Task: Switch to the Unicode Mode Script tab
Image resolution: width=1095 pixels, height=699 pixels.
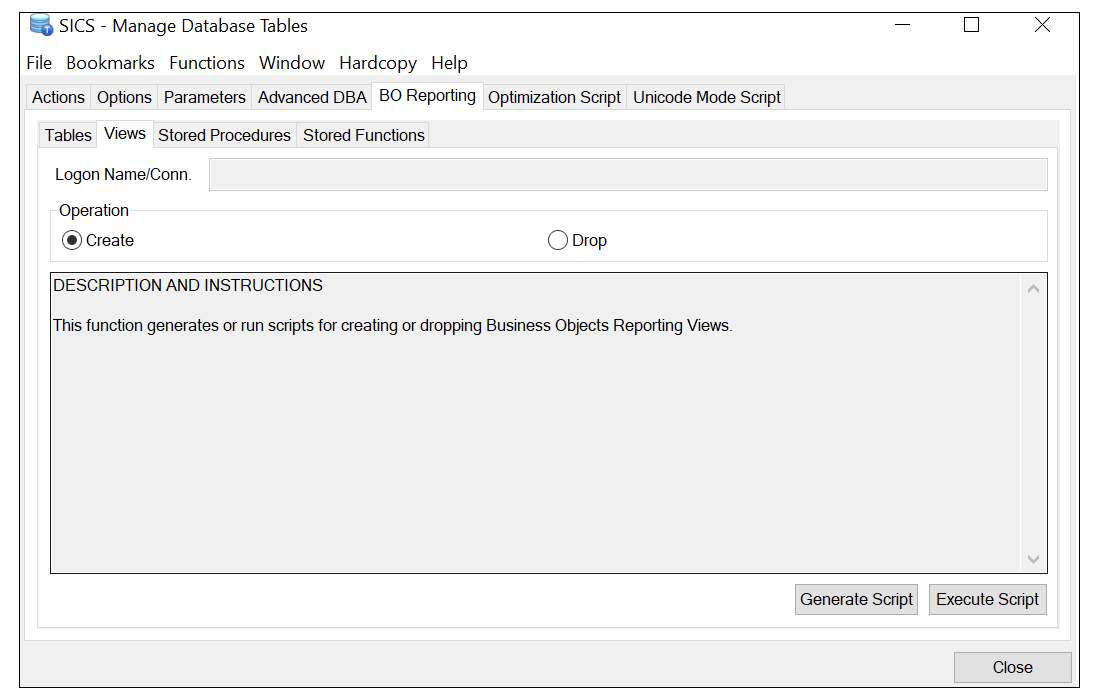Action: [706, 97]
